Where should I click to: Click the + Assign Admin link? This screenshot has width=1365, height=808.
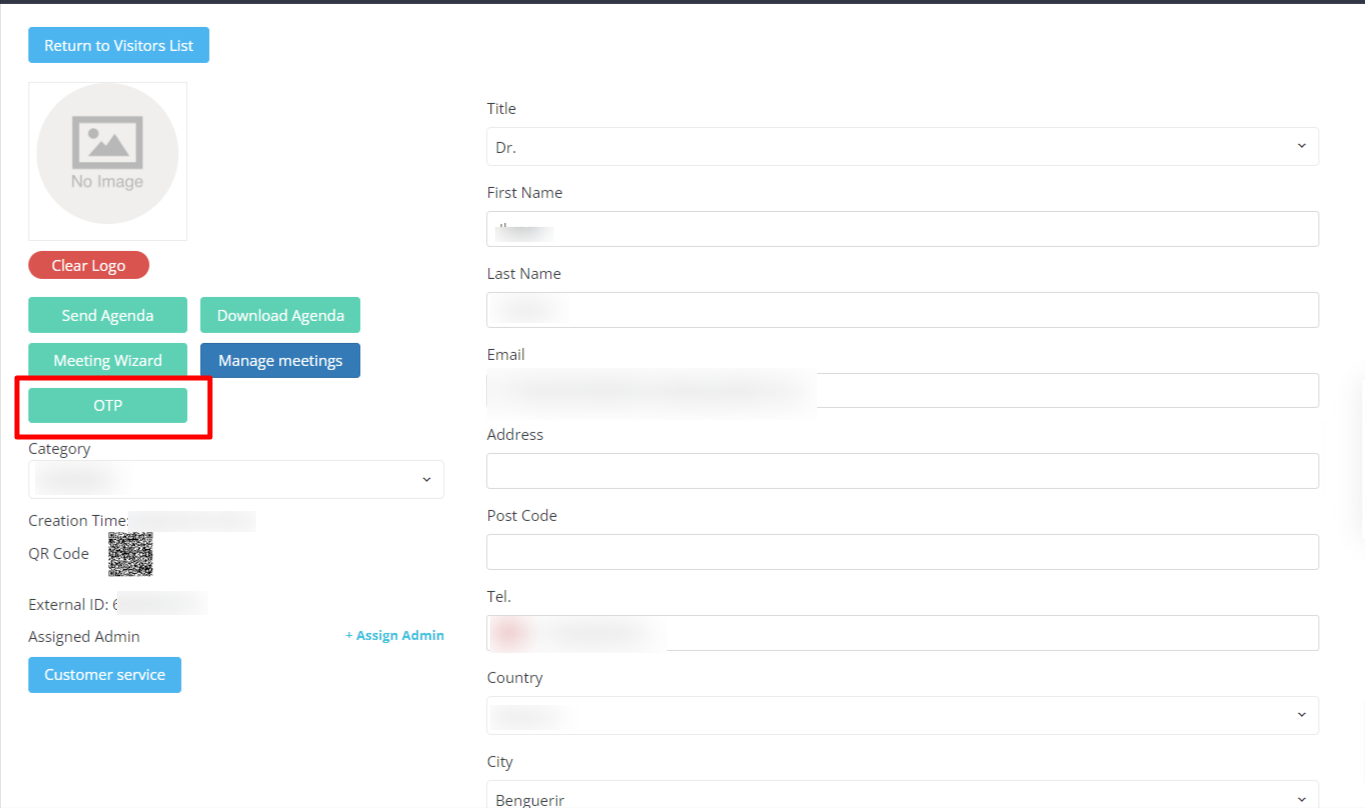(394, 636)
